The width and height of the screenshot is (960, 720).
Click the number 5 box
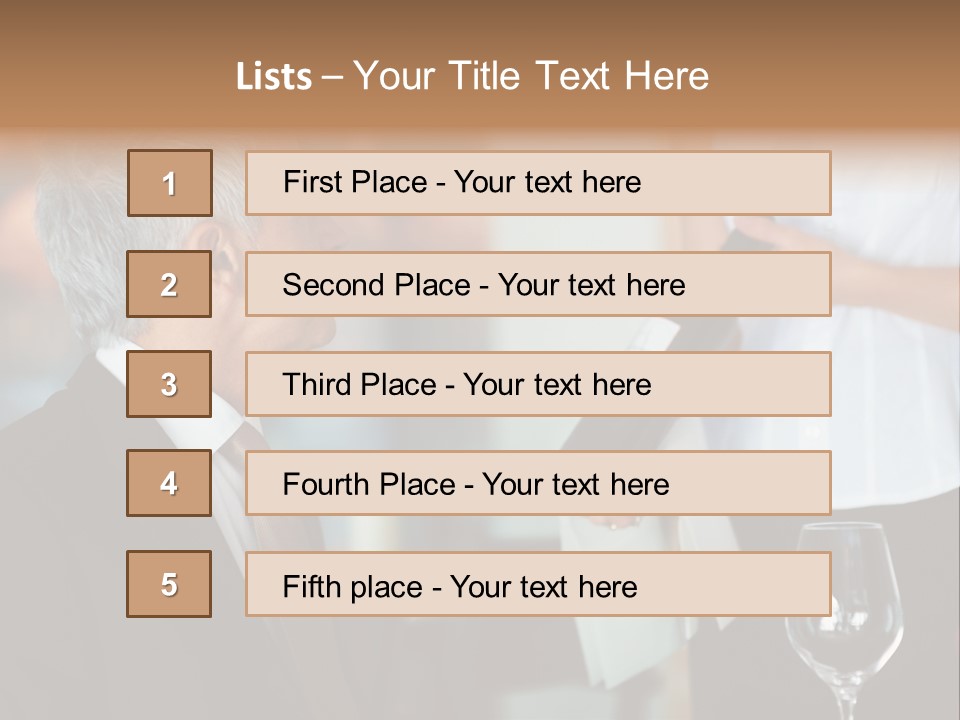[169, 584]
